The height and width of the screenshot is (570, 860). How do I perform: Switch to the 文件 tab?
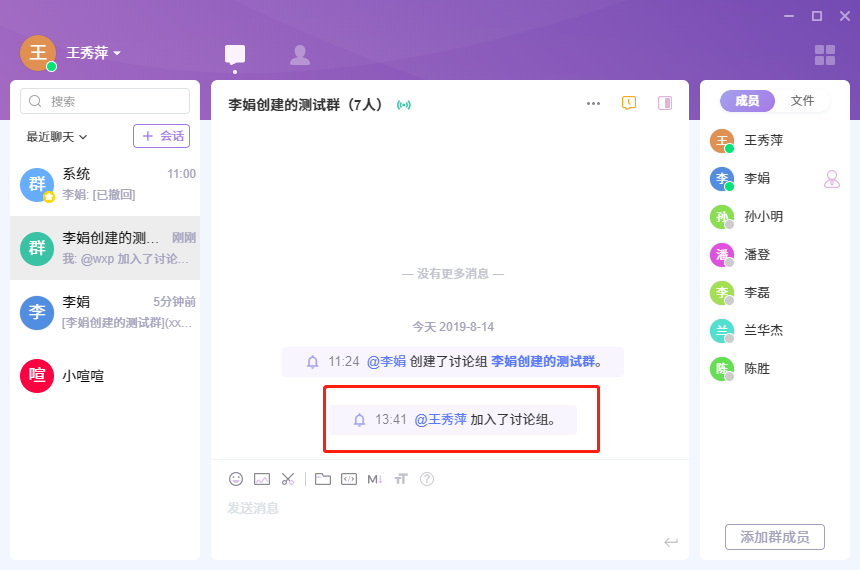click(802, 101)
